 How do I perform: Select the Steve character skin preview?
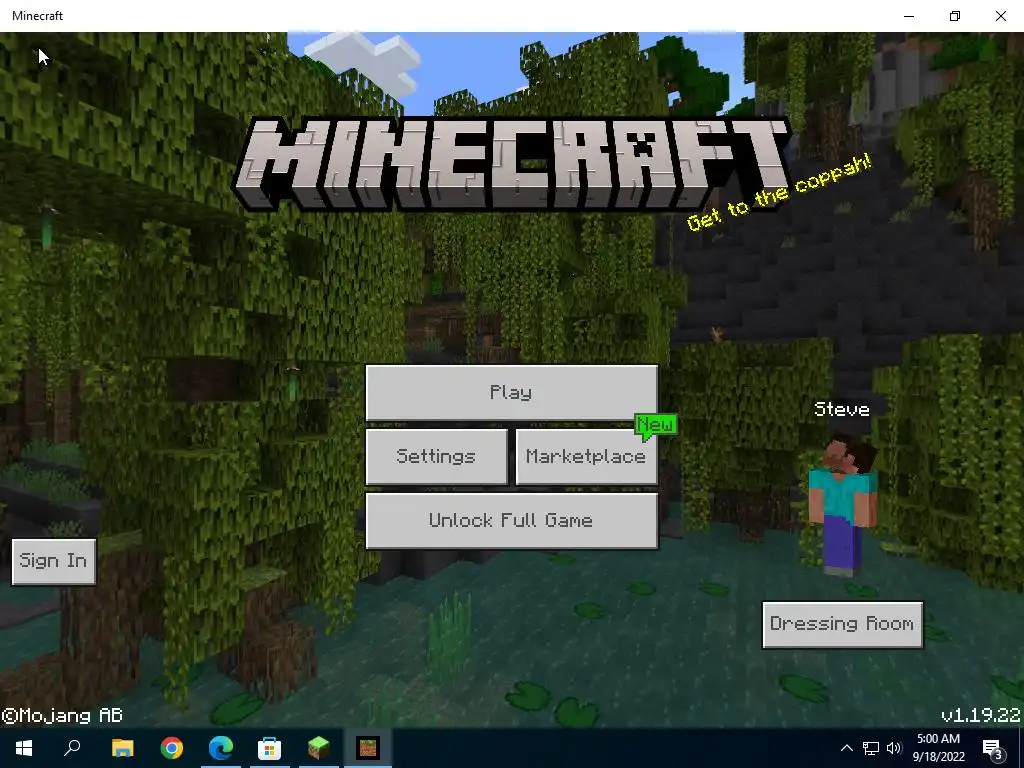tap(842, 506)
